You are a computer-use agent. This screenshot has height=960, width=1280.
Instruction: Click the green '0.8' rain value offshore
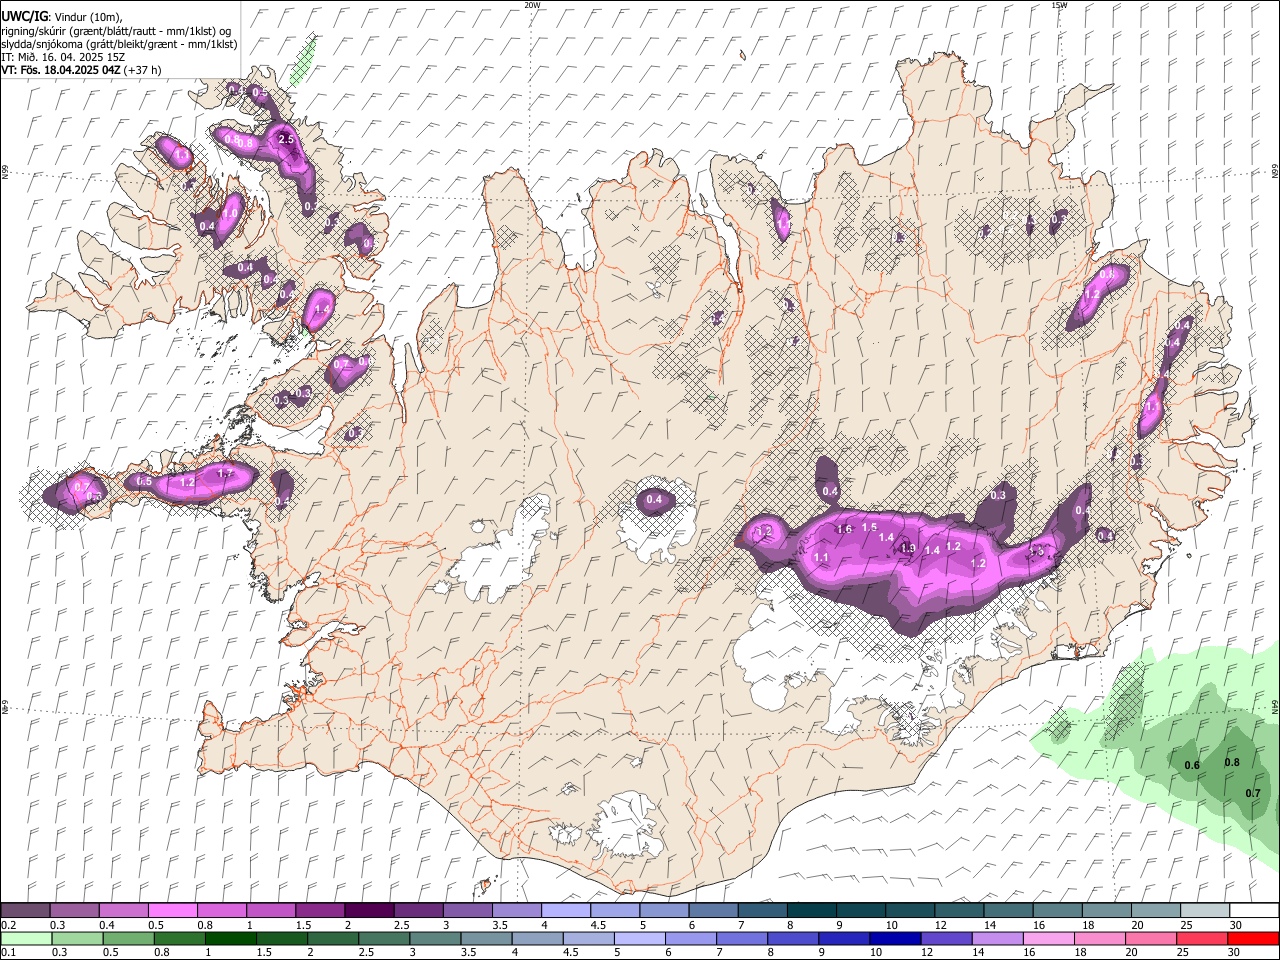pos(1232,762)
